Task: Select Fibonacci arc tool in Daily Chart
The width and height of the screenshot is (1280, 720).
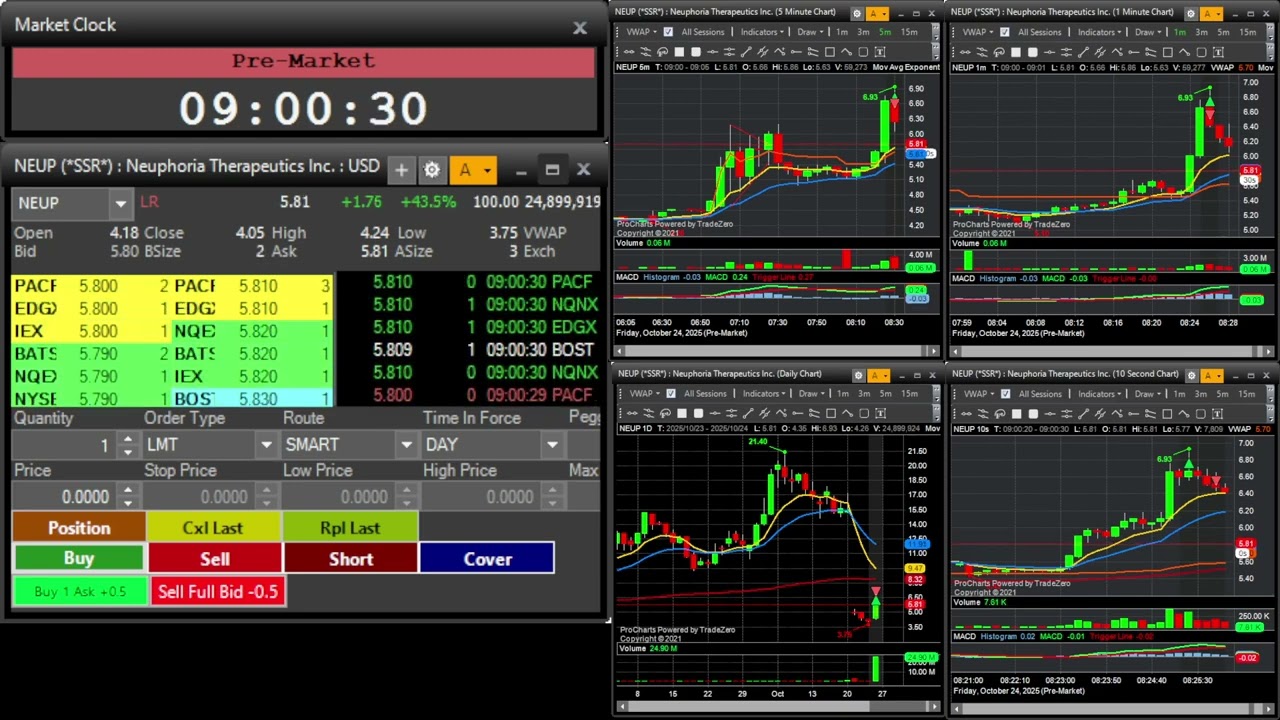Action: [x=665, y=412]
